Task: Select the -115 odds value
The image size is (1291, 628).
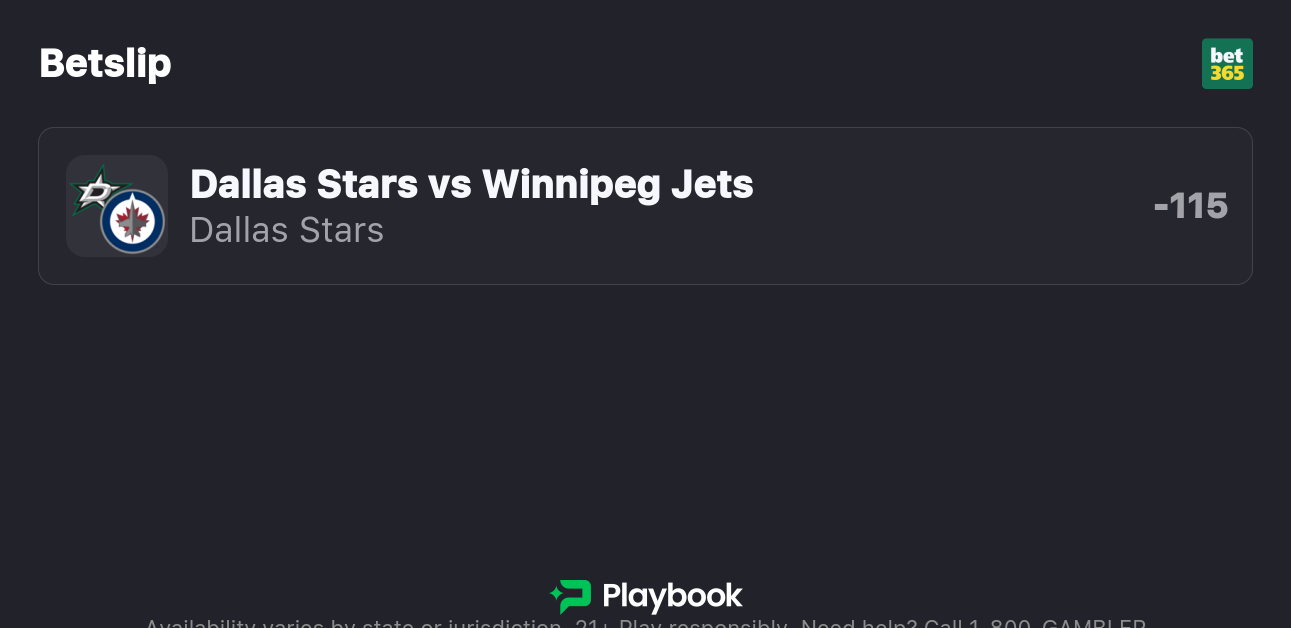Action: (x=1190, y=206)
